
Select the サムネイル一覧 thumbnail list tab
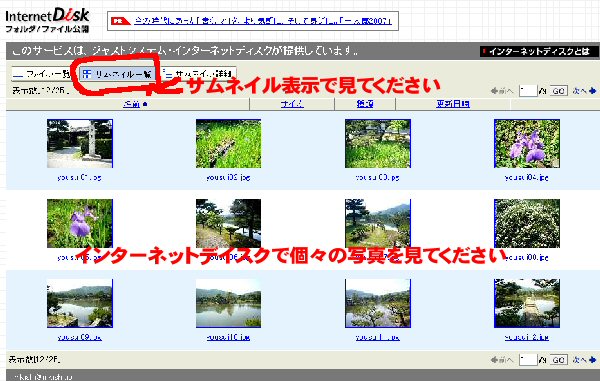117,74
